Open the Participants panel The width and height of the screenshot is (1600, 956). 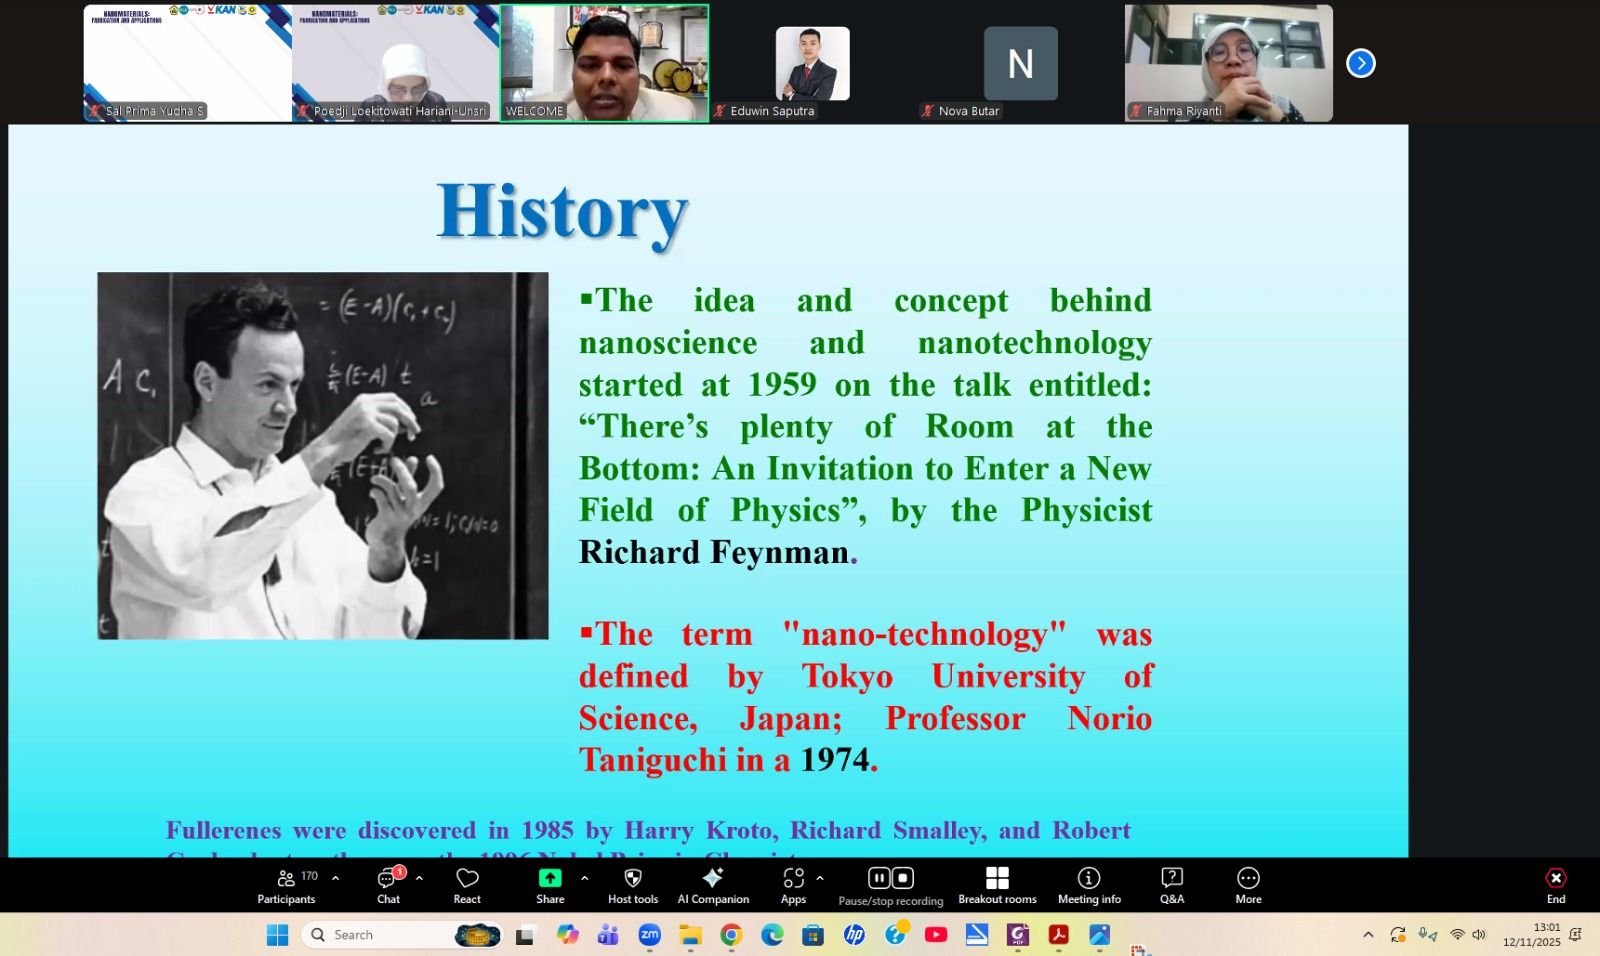point(286,884)
